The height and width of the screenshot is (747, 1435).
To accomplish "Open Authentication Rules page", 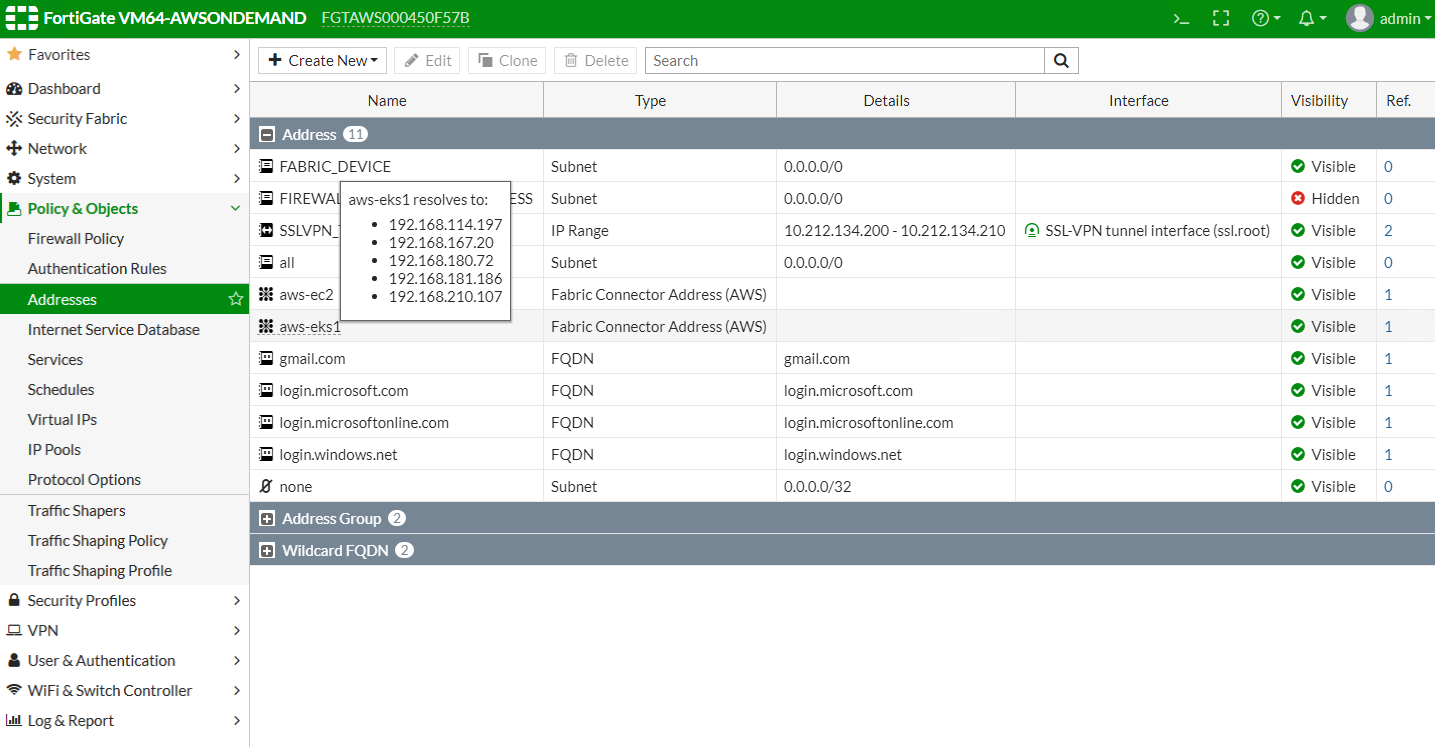I will 97,269.
